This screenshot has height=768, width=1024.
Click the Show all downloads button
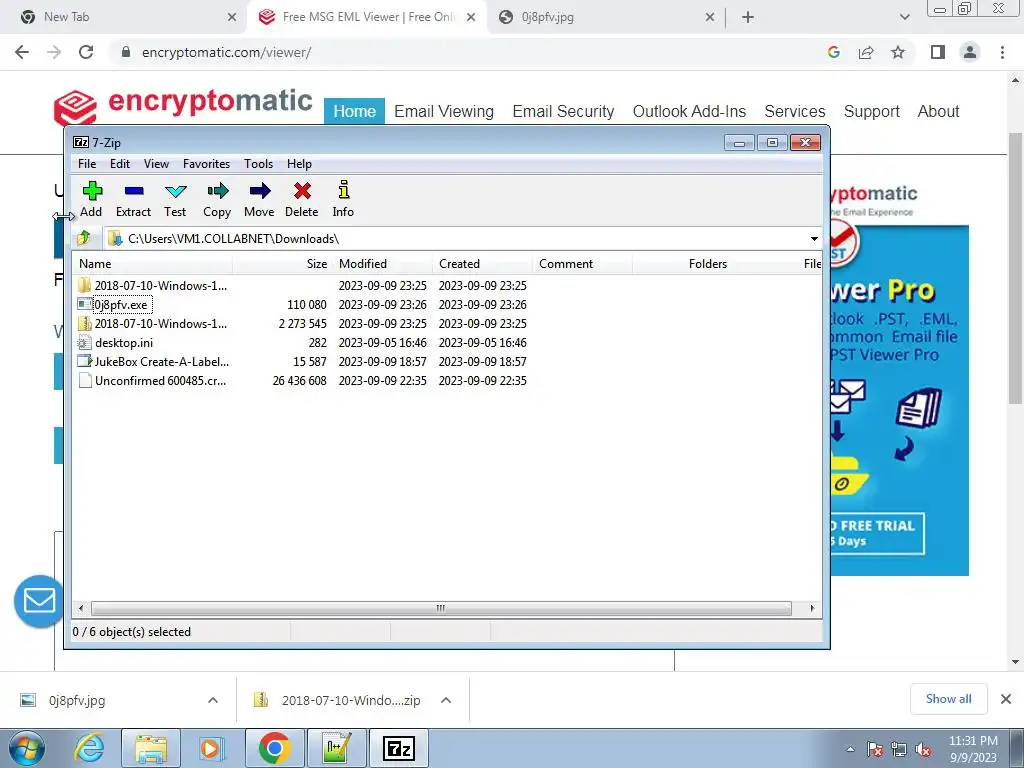pos(948,699)
